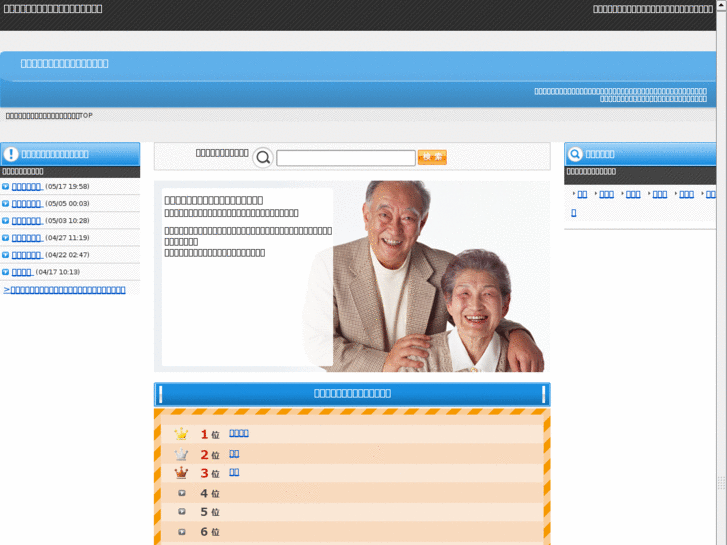Click the top-left text in the black header bar

[x=53, y=9]
